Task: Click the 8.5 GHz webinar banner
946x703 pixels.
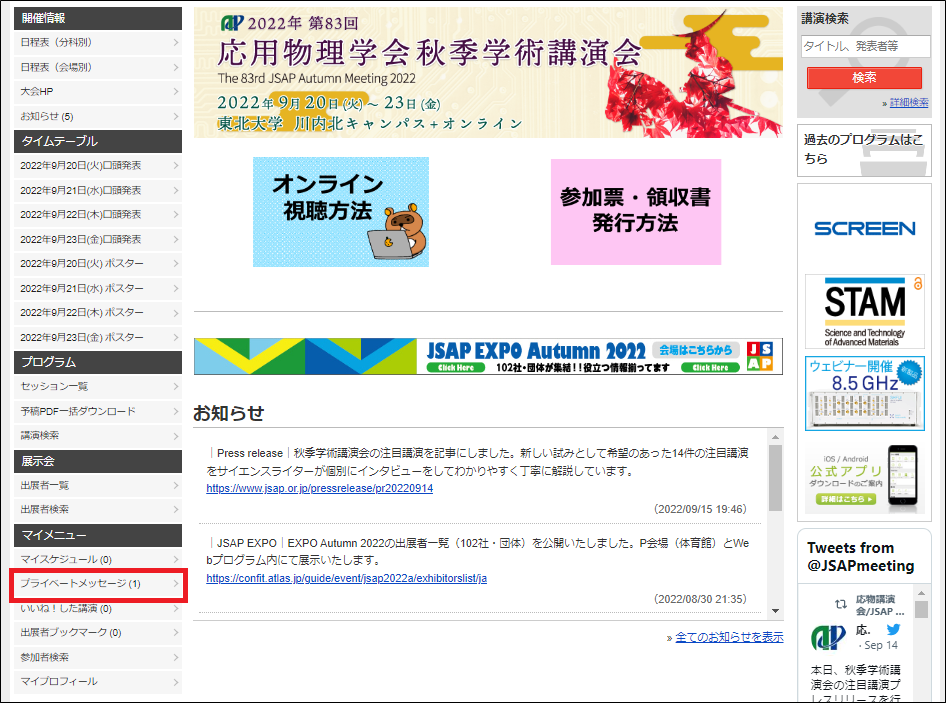Action: coord(864,393)
